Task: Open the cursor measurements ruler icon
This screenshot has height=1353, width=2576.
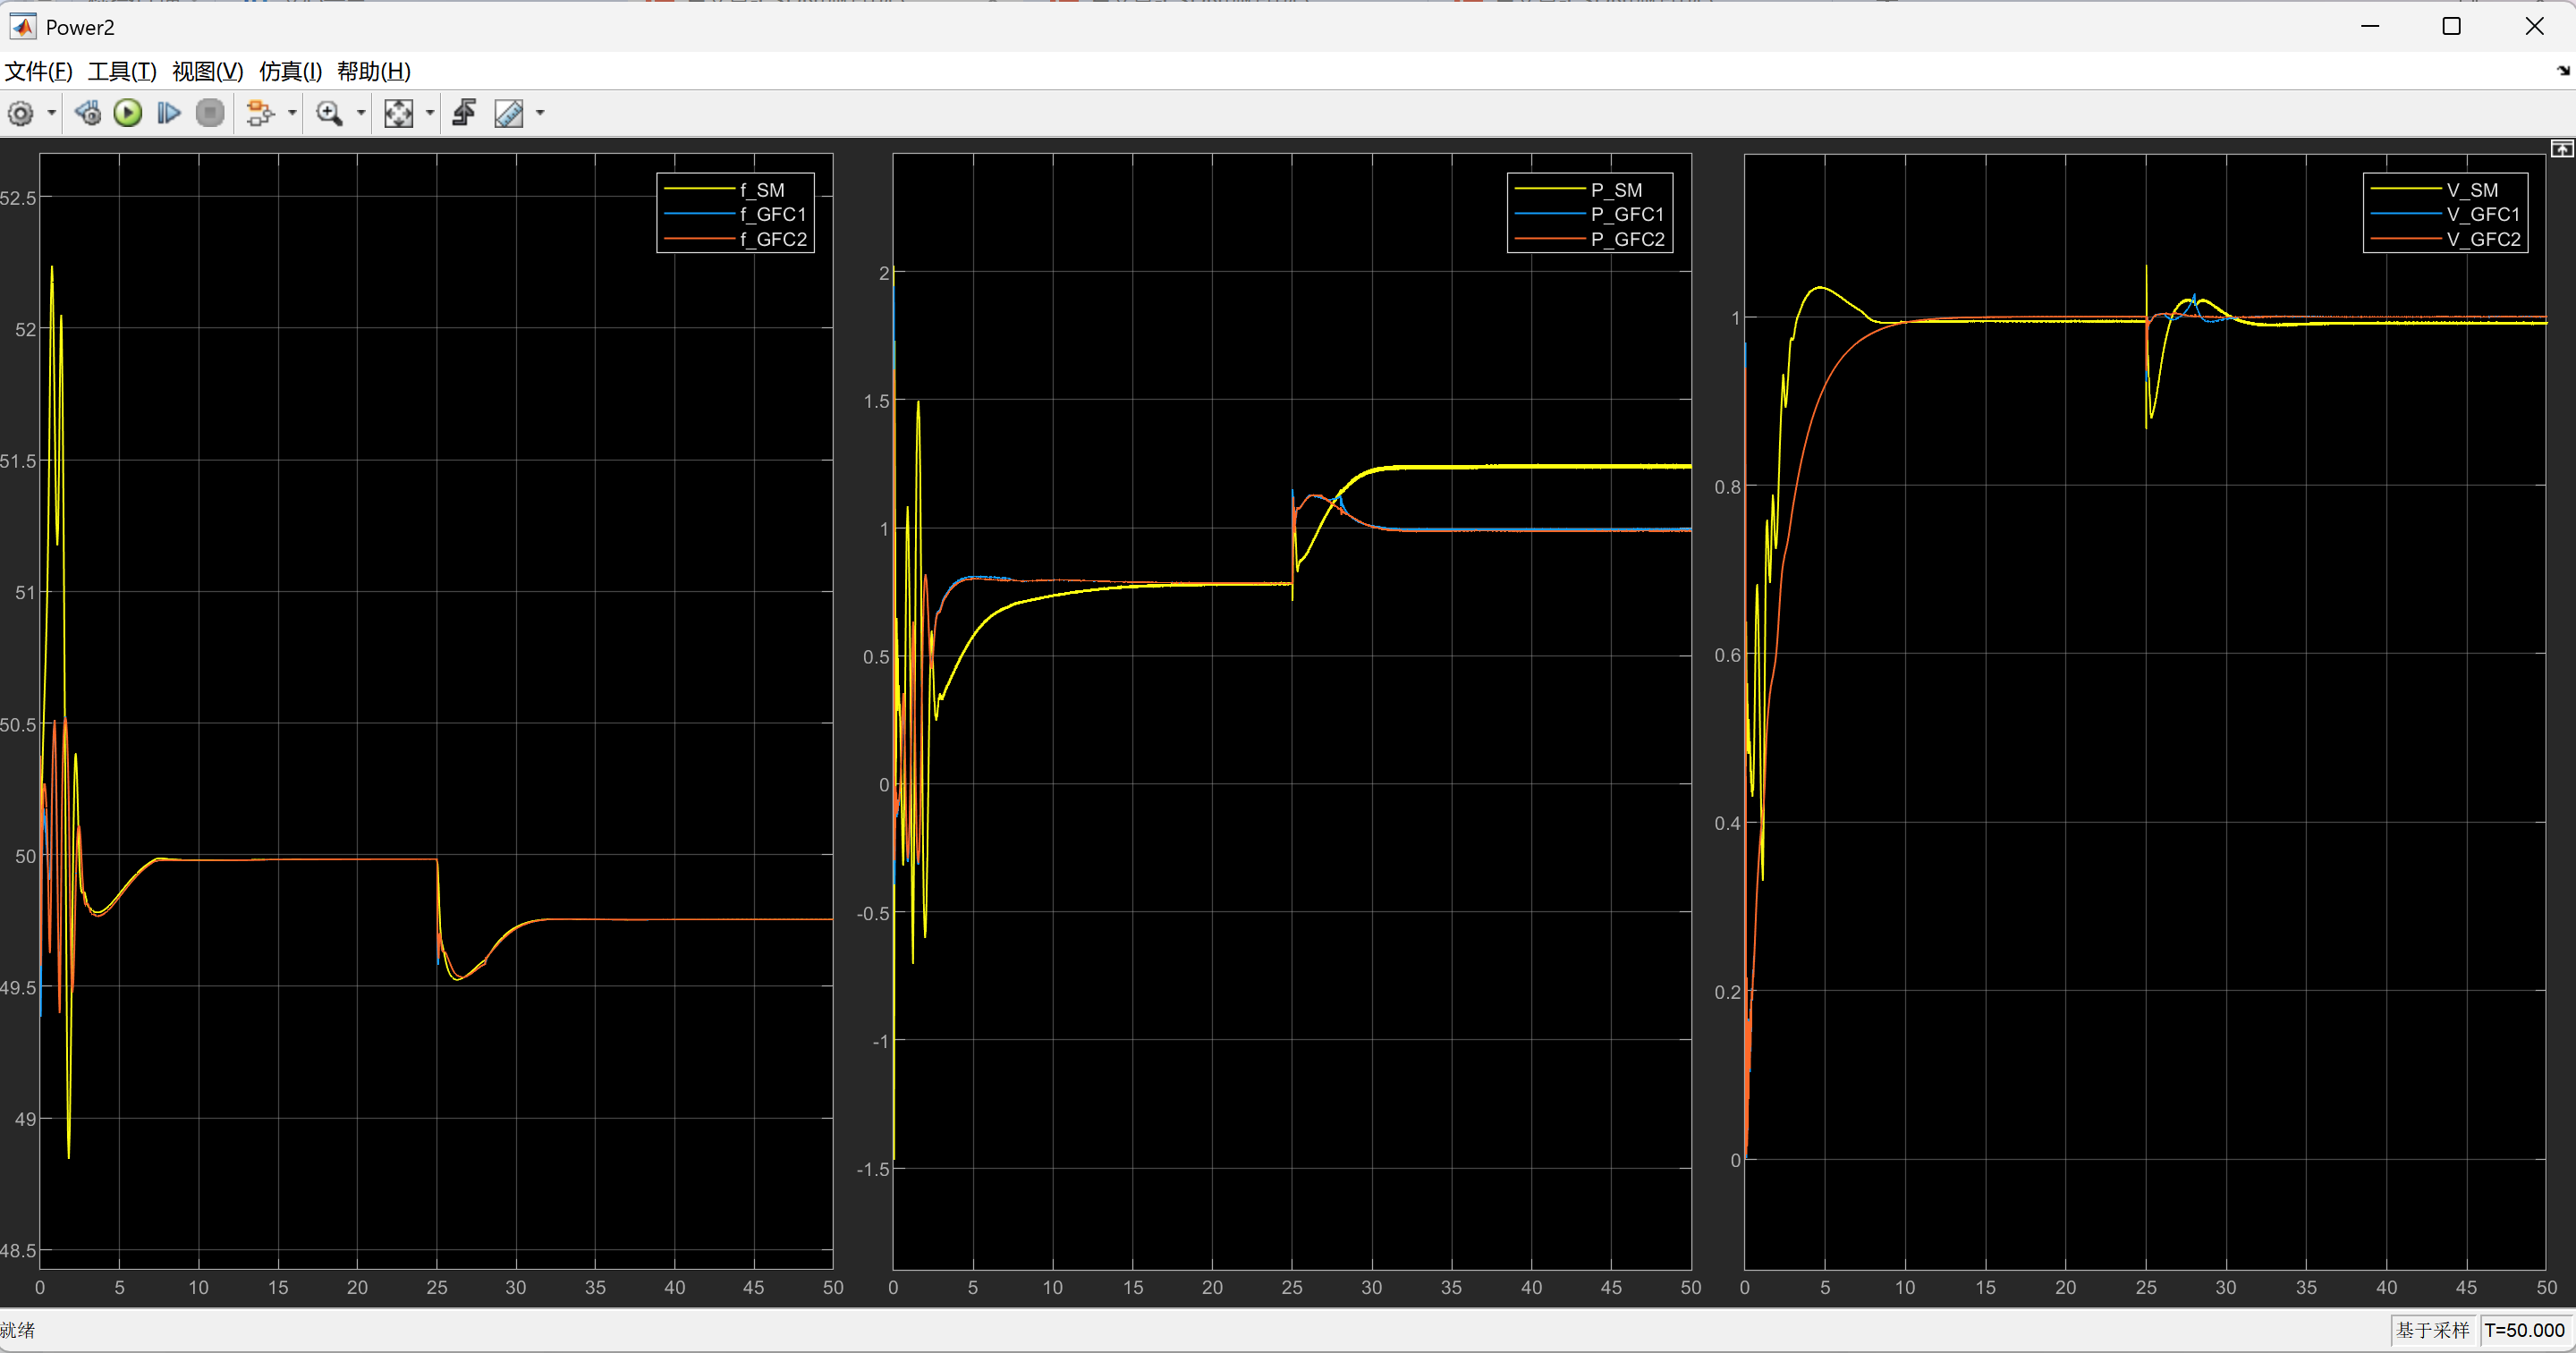Action: pyautogui.click(x=509, y=114)
